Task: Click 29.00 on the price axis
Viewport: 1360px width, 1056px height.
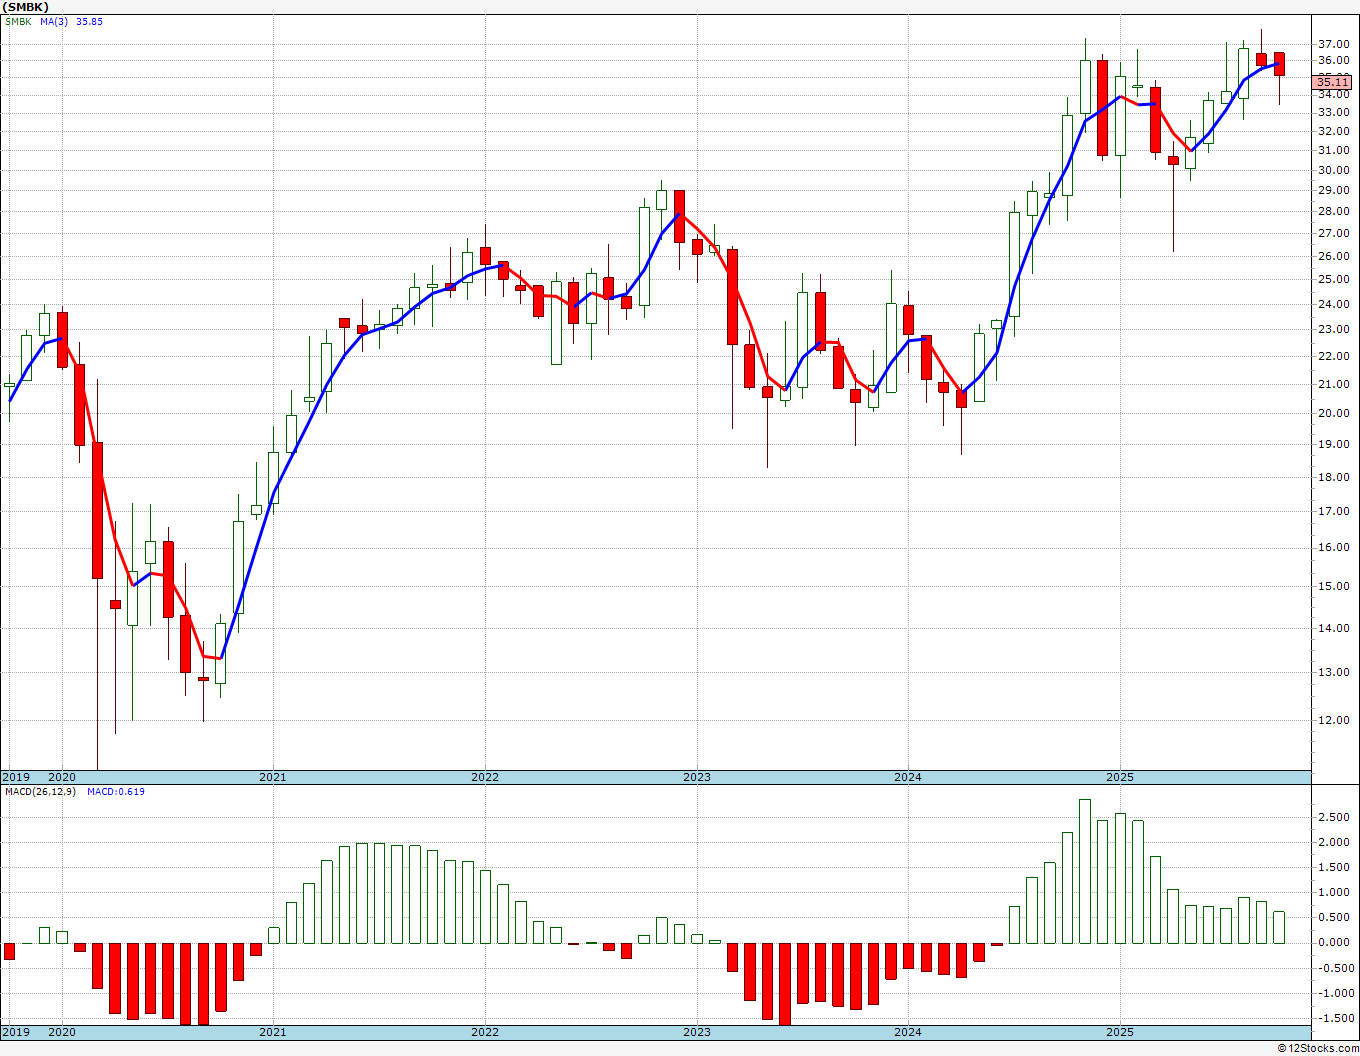Action: tap(1334, 190)
